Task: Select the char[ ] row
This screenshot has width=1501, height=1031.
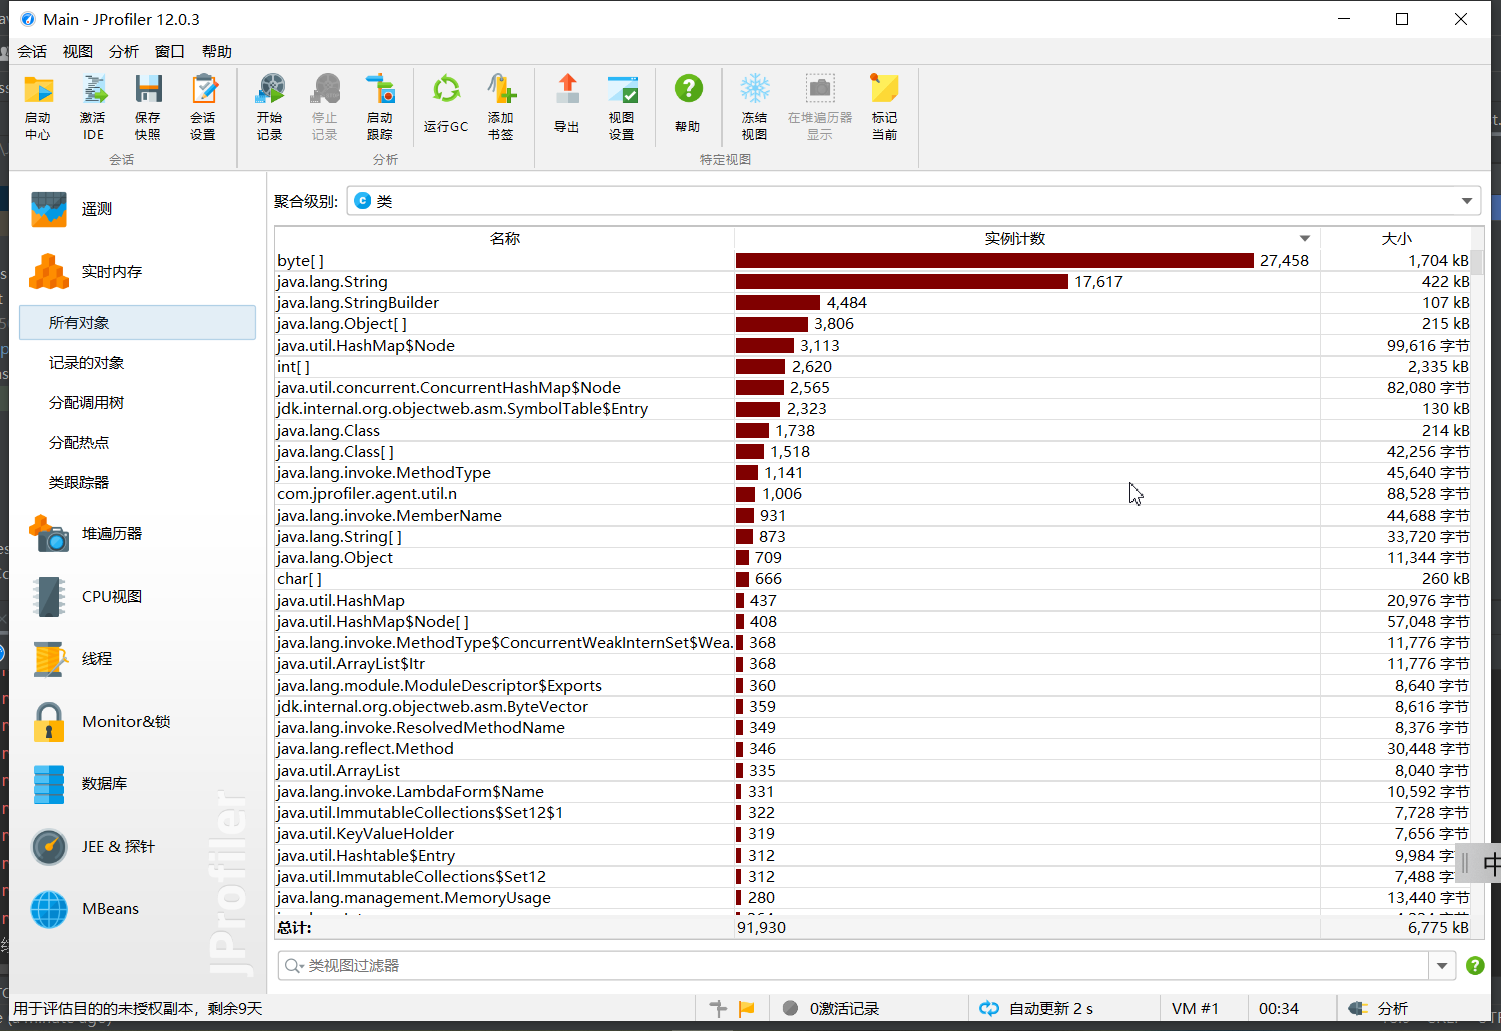Action: point(872,579)
